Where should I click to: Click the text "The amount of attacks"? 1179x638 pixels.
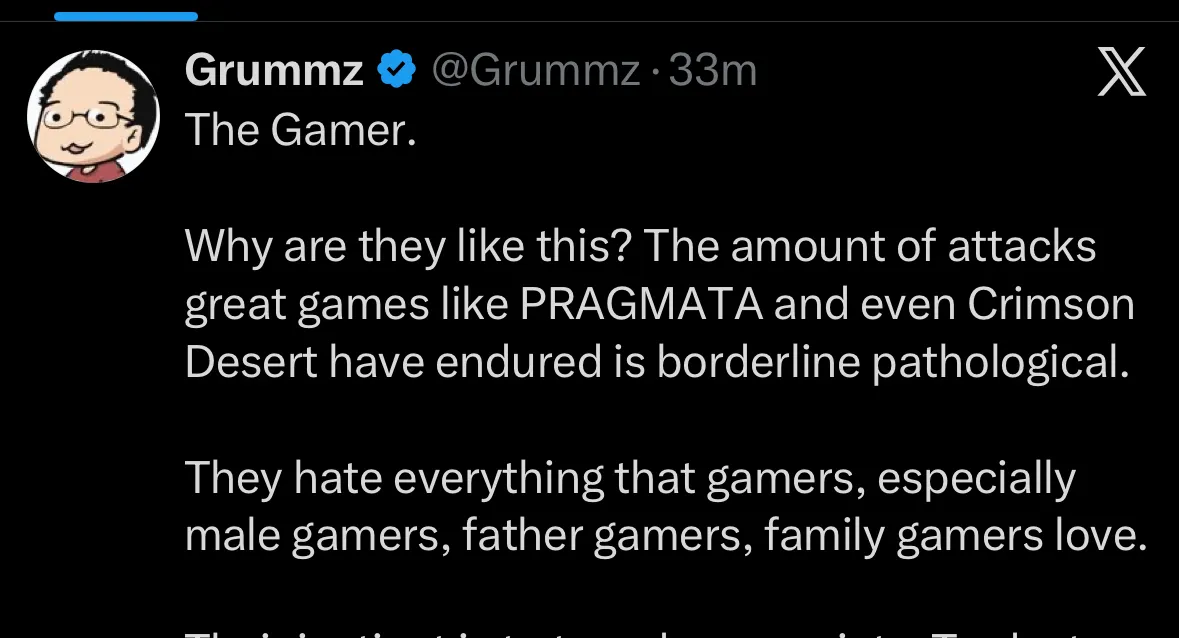[869, 247]
